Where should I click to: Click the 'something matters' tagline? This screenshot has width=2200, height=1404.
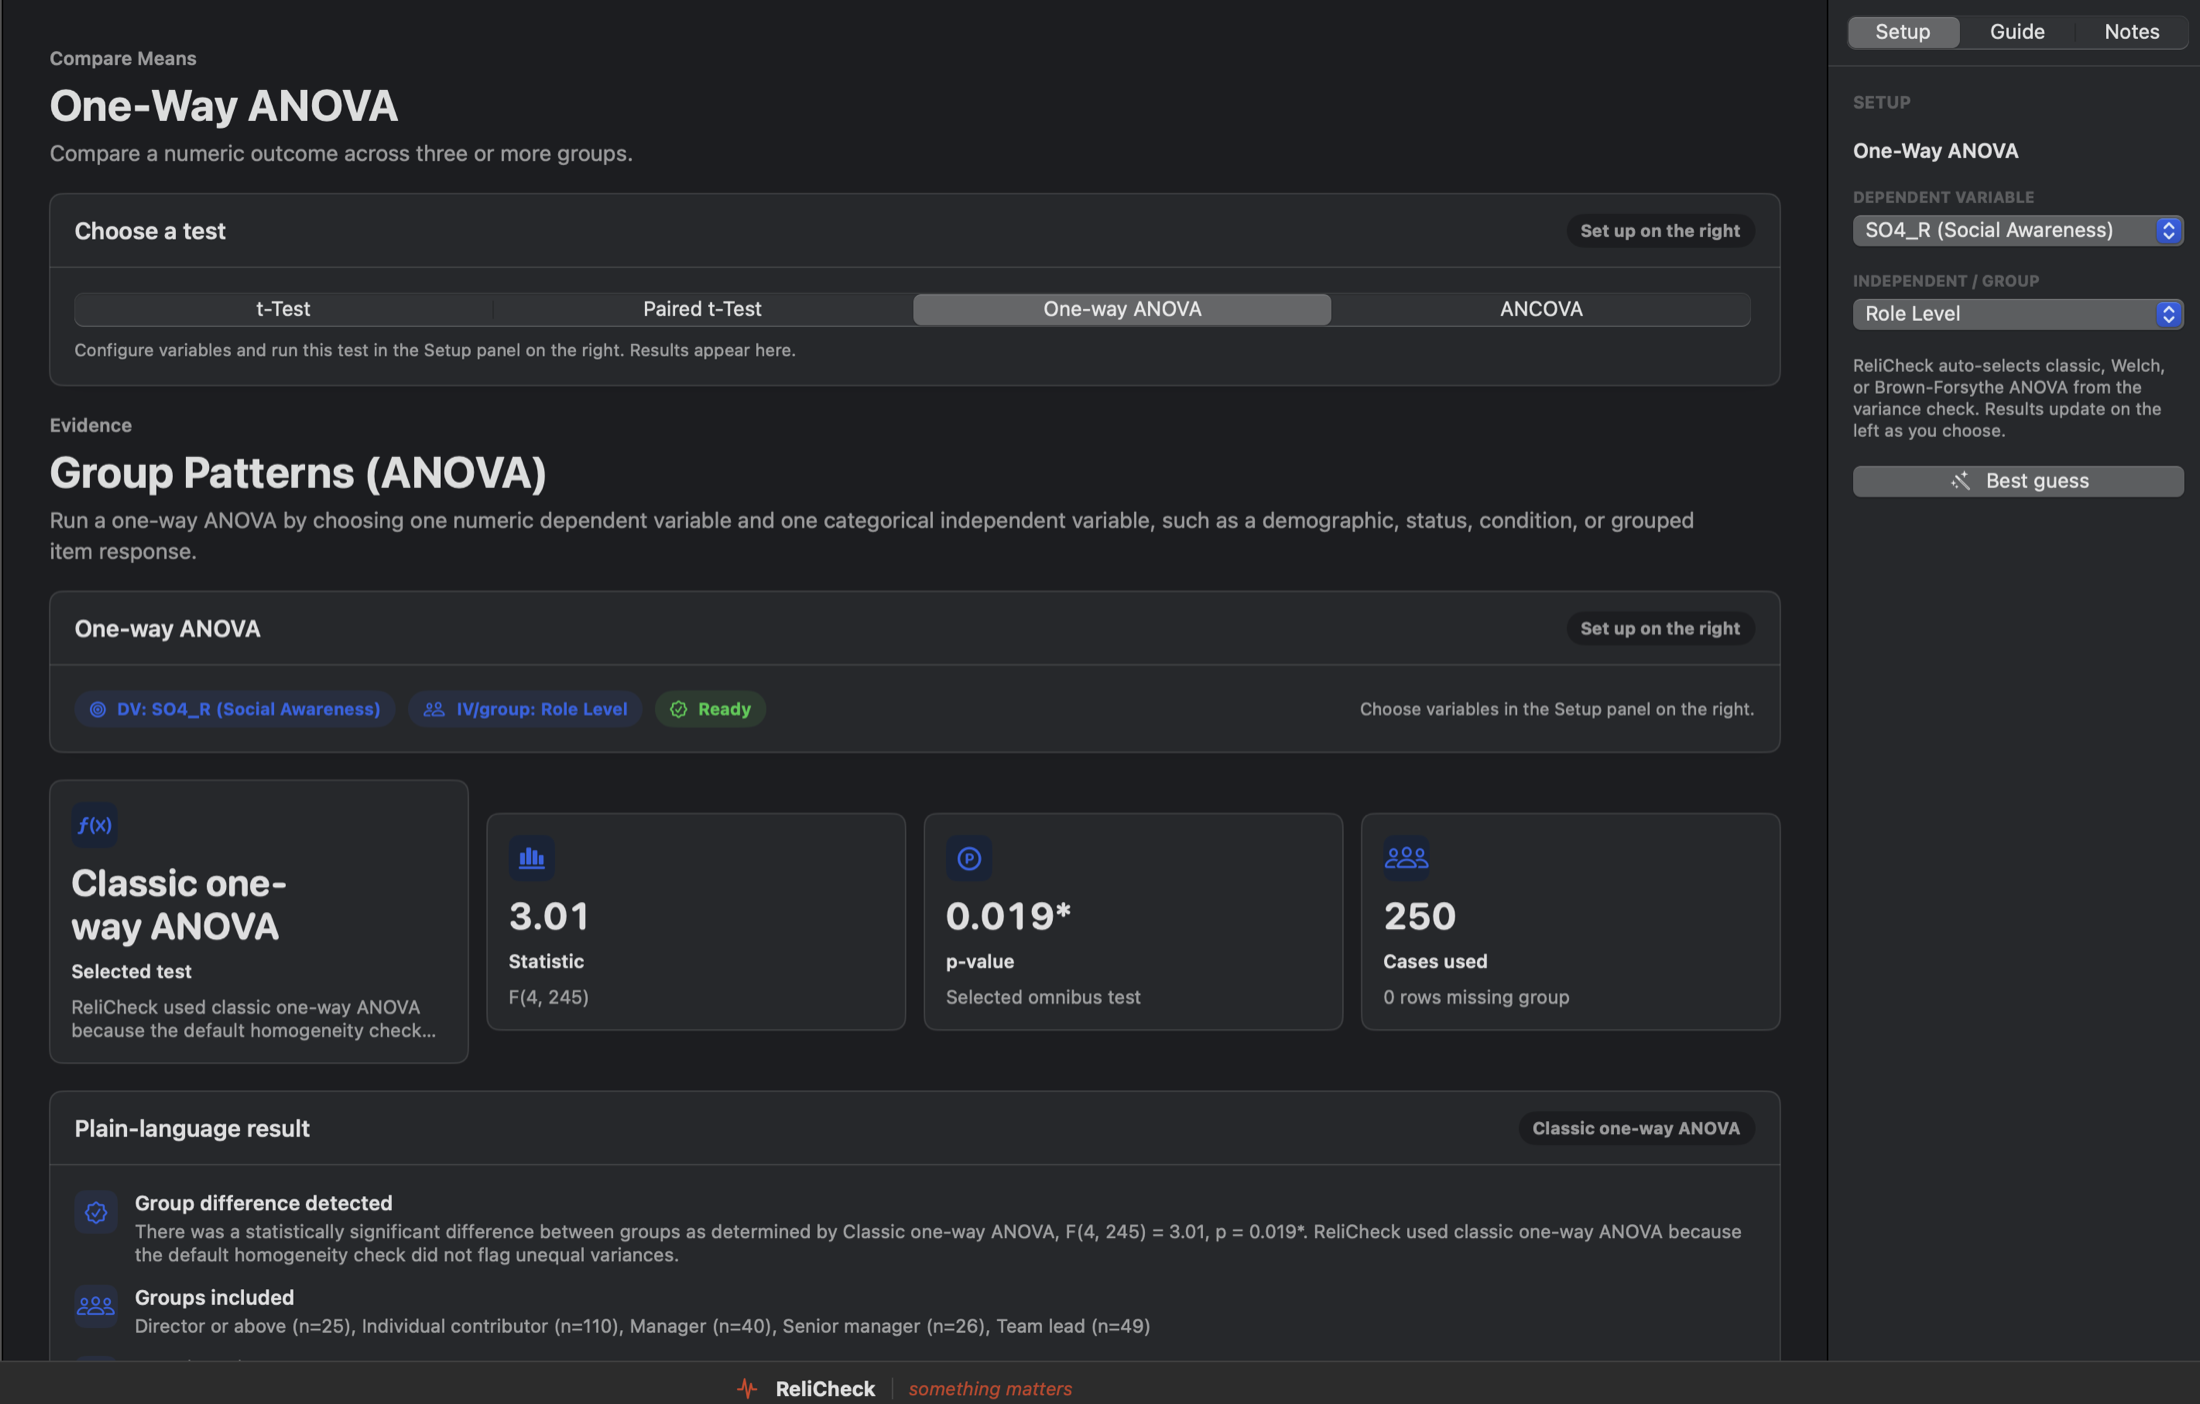990,1389
